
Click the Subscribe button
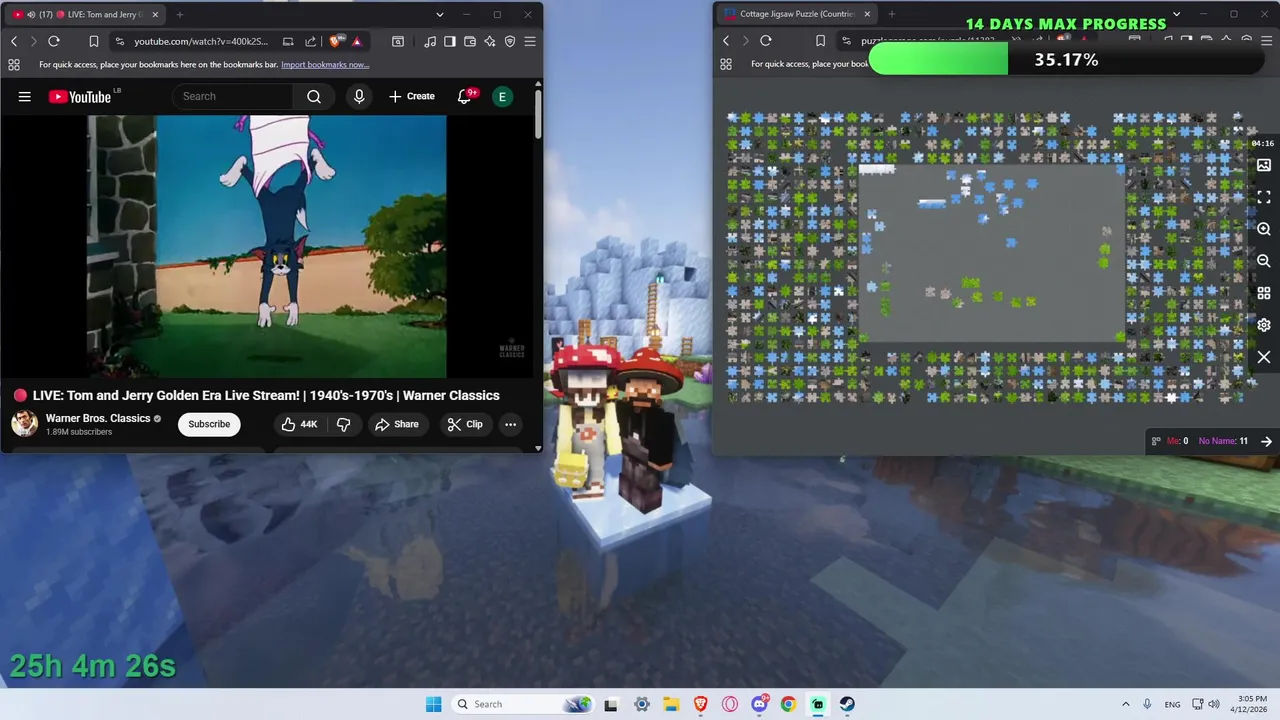coord(209,424)
